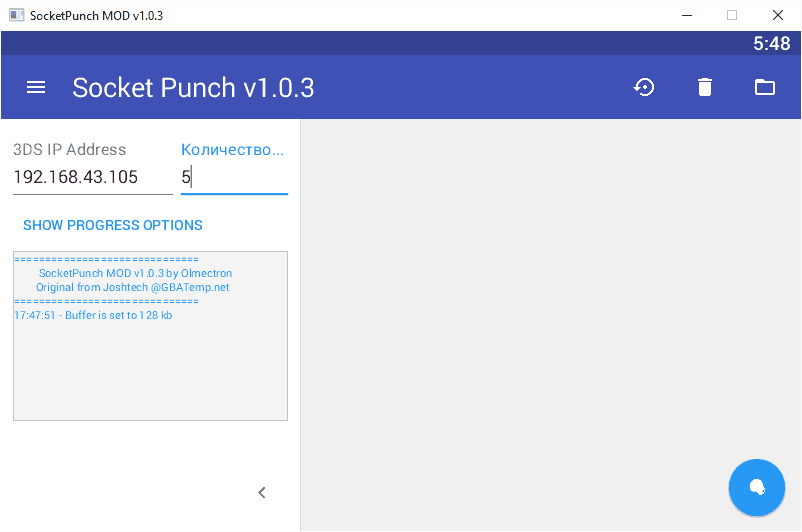Focus the Количество input field
The height and width of the screenshot is (532, 802).
click(234, 178)
